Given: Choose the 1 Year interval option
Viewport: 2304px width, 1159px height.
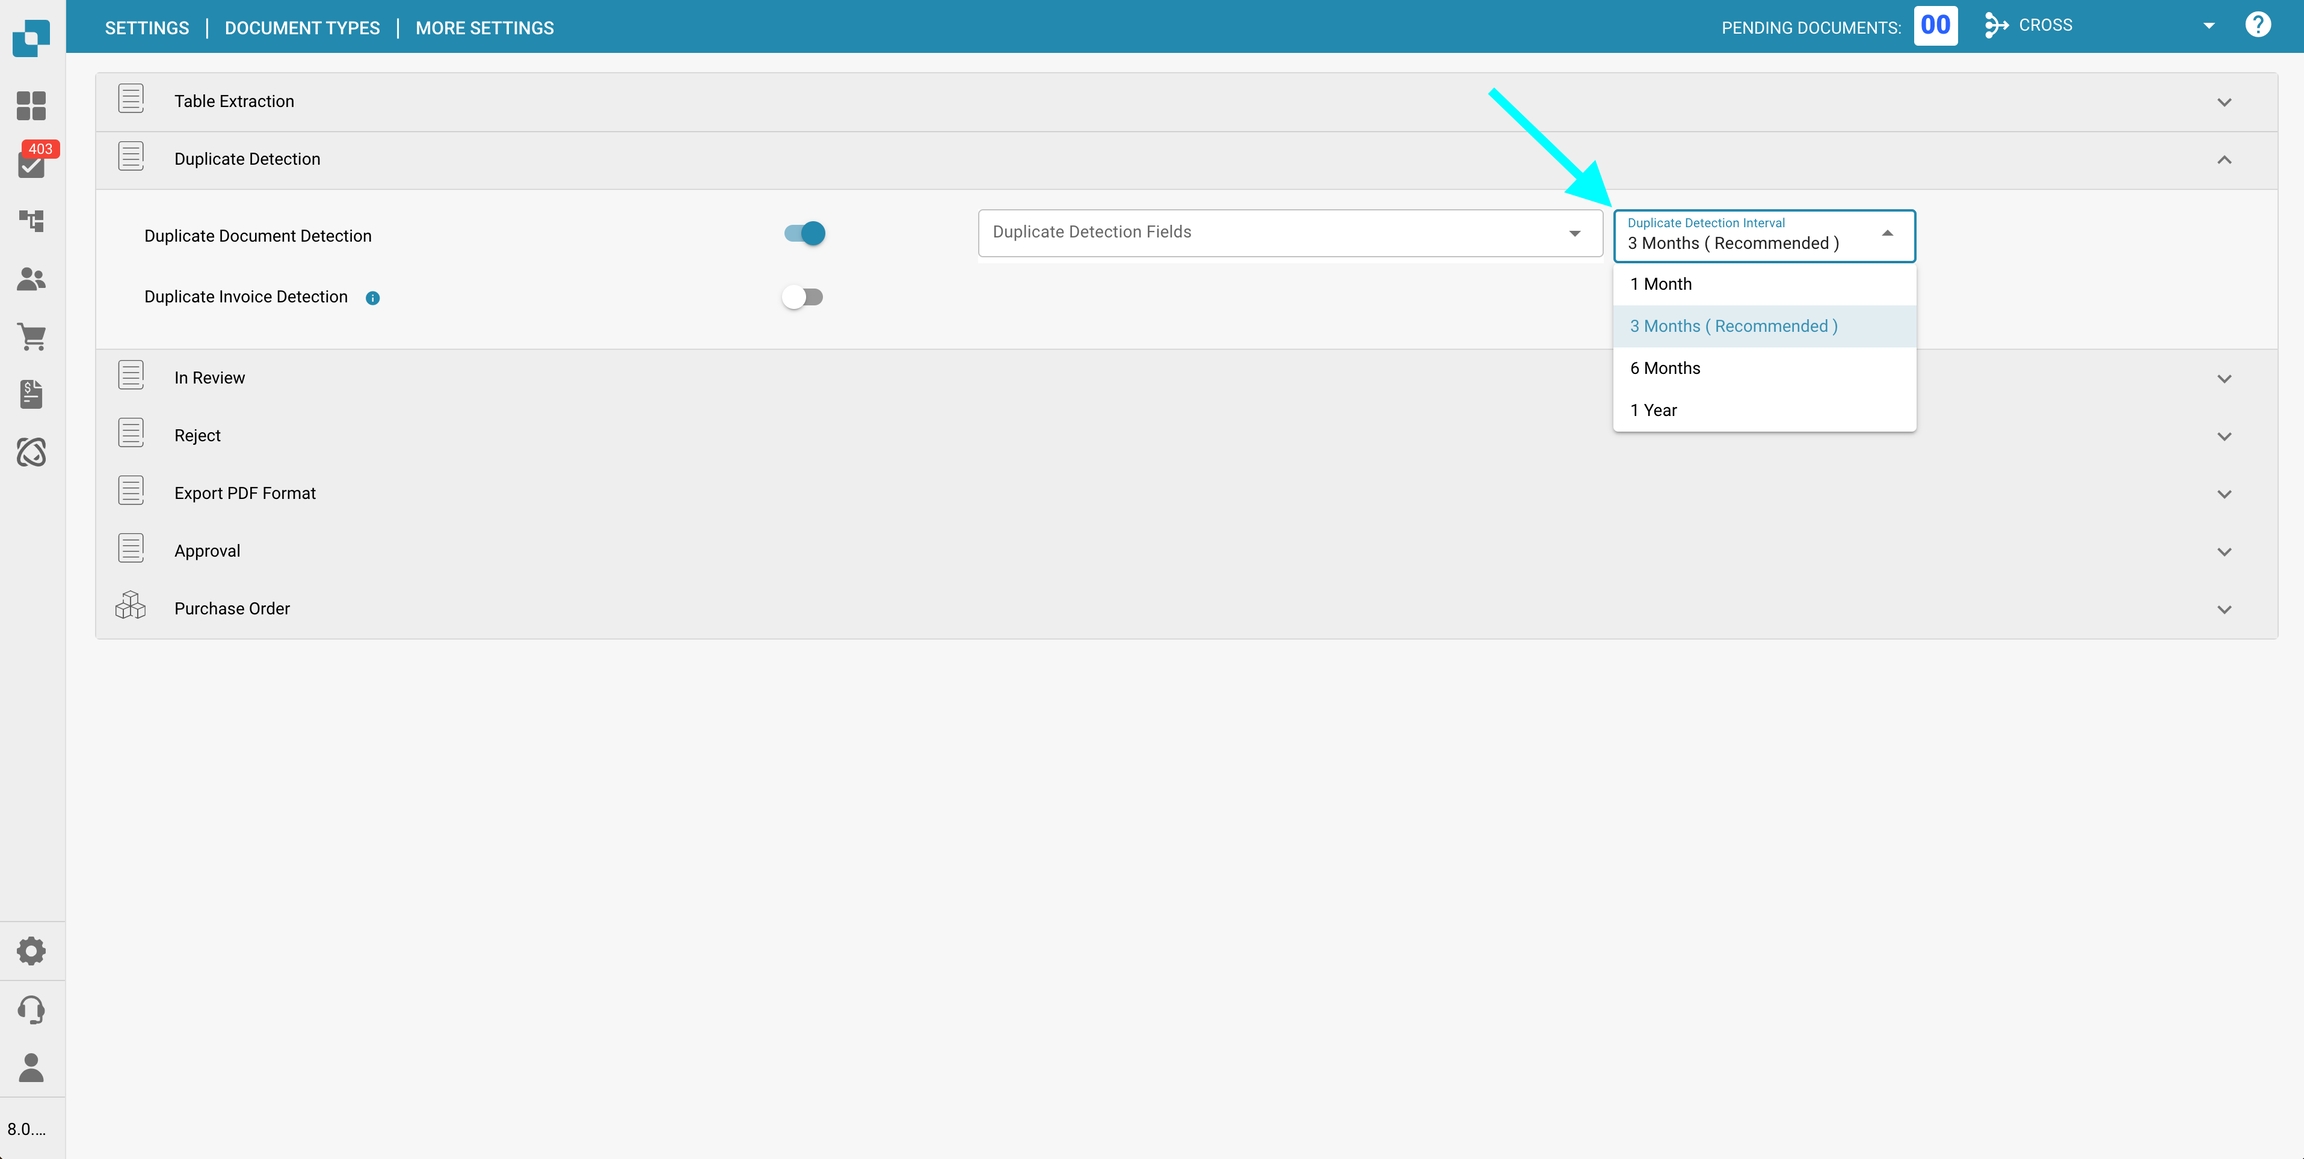Looking at the screenshot, I should 1654,410.
